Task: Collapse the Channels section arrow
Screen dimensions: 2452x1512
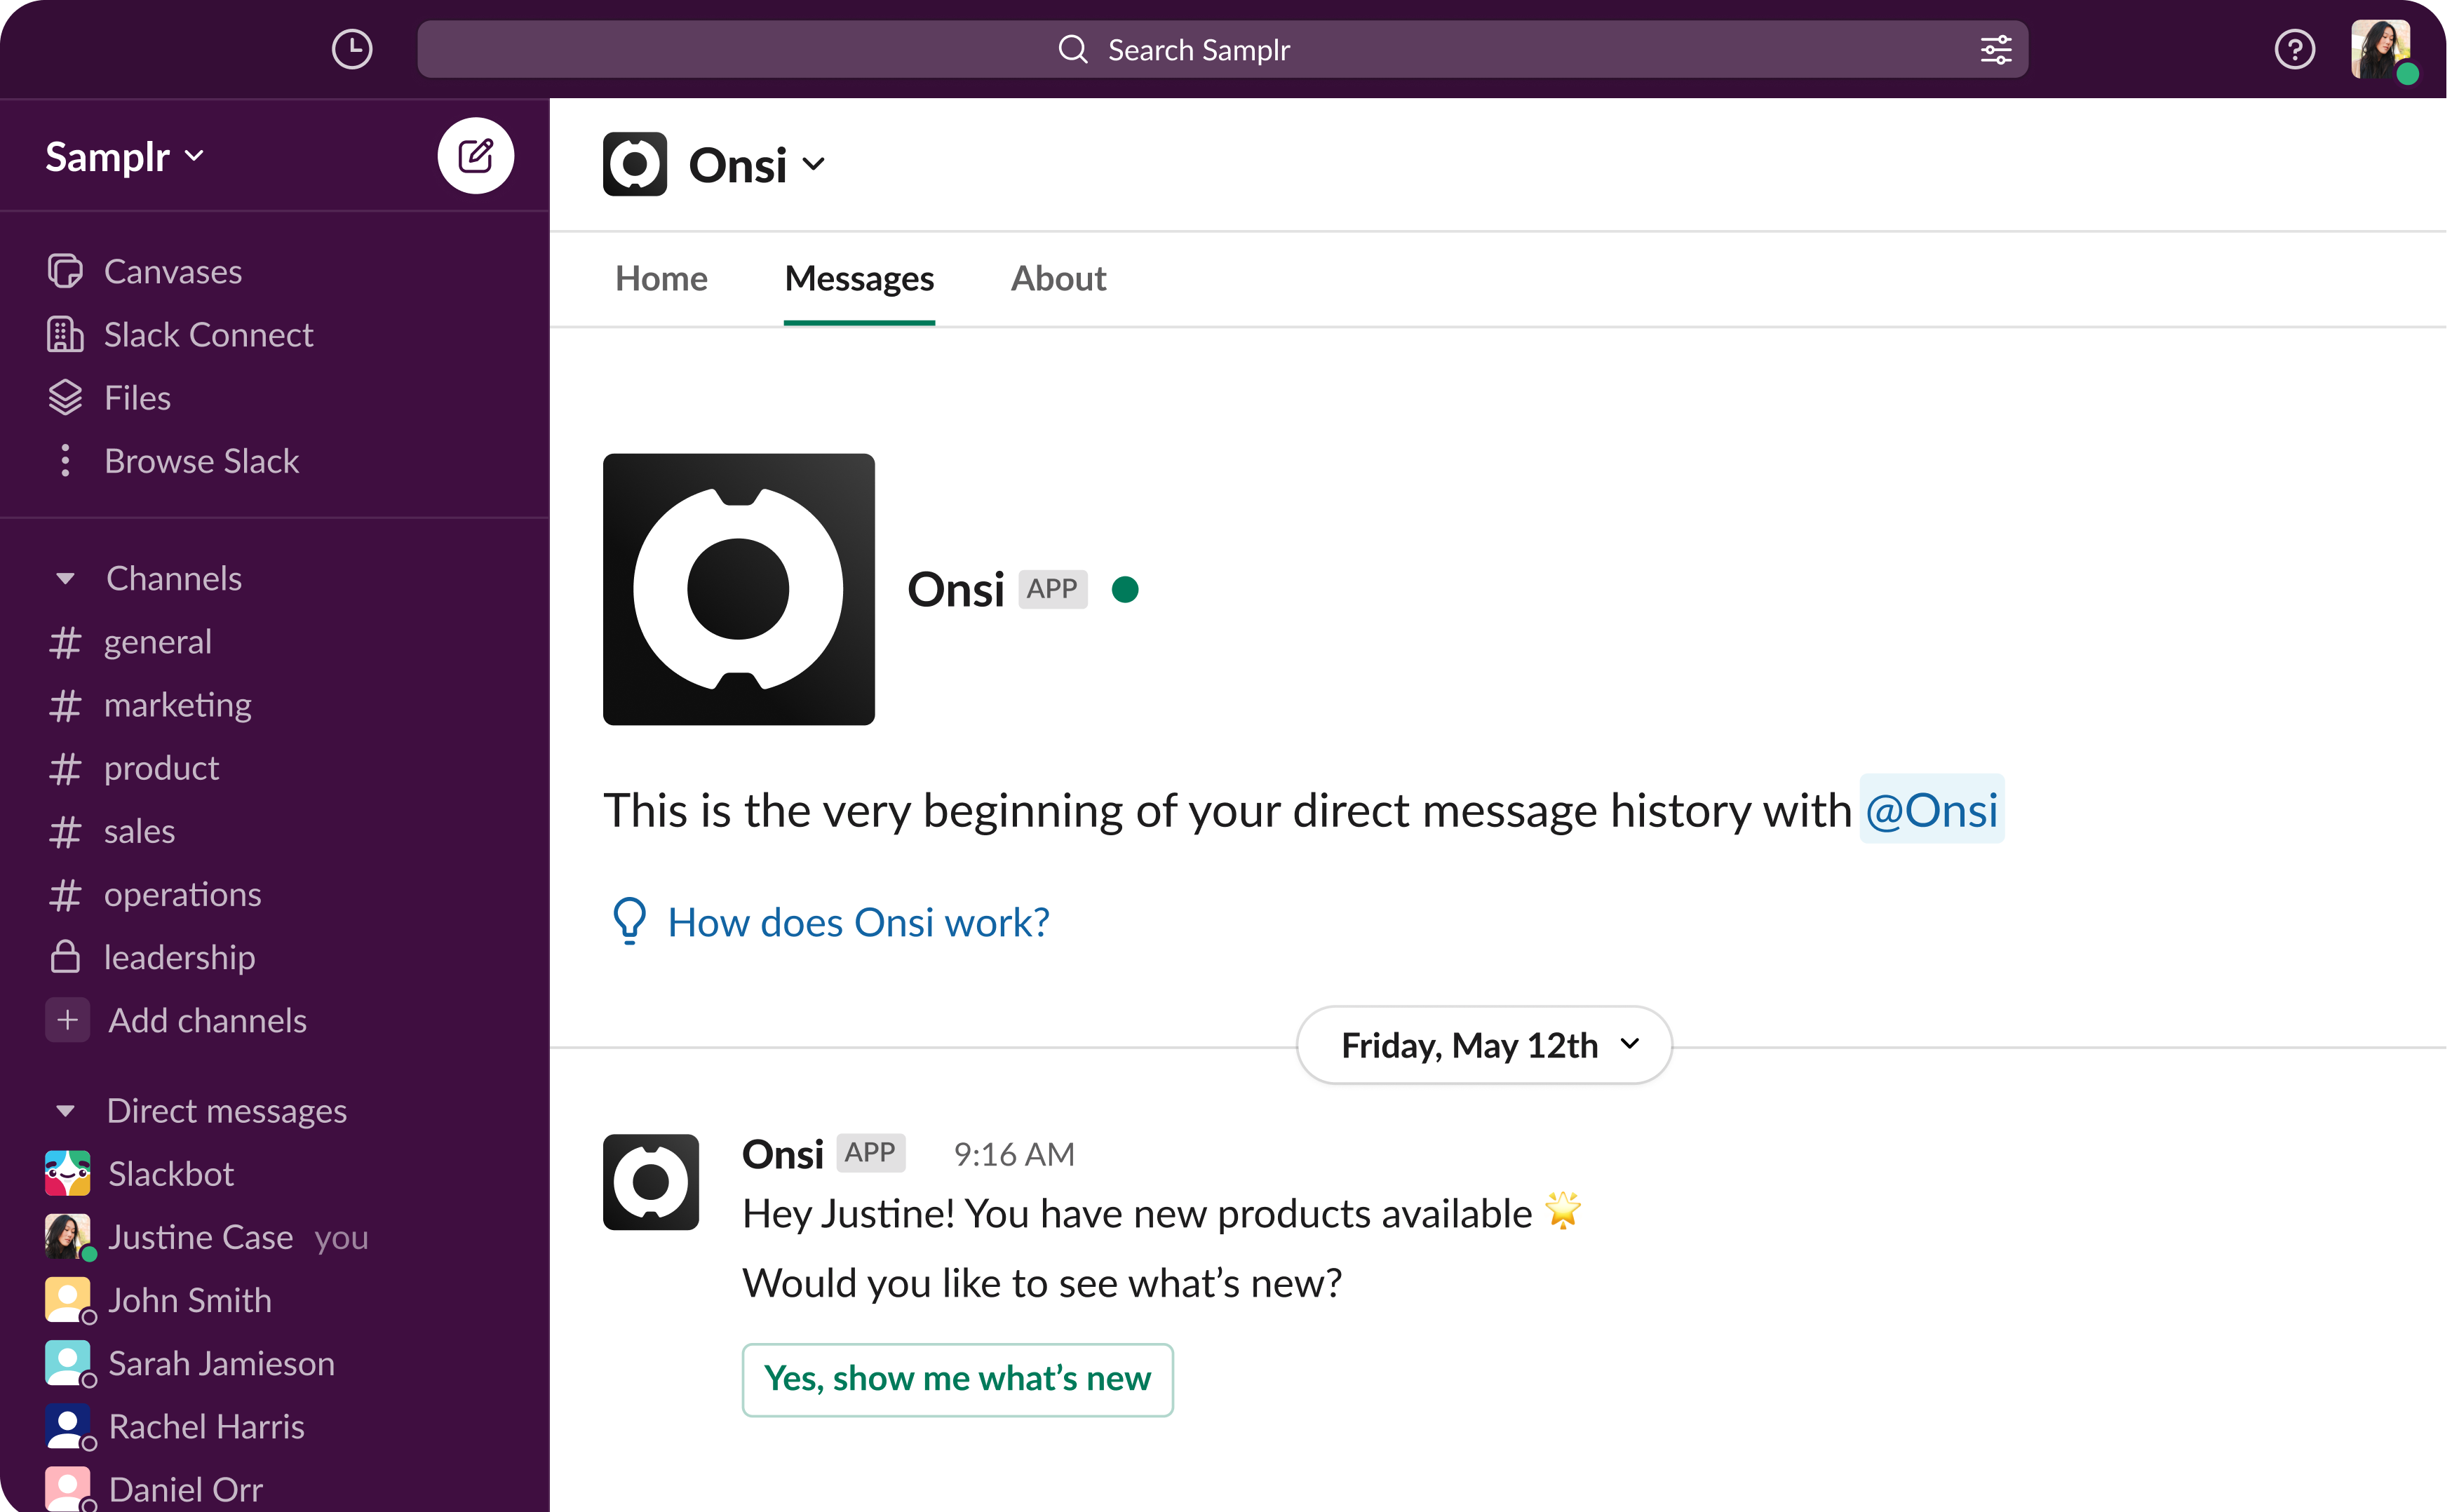Action: (65, 578)
